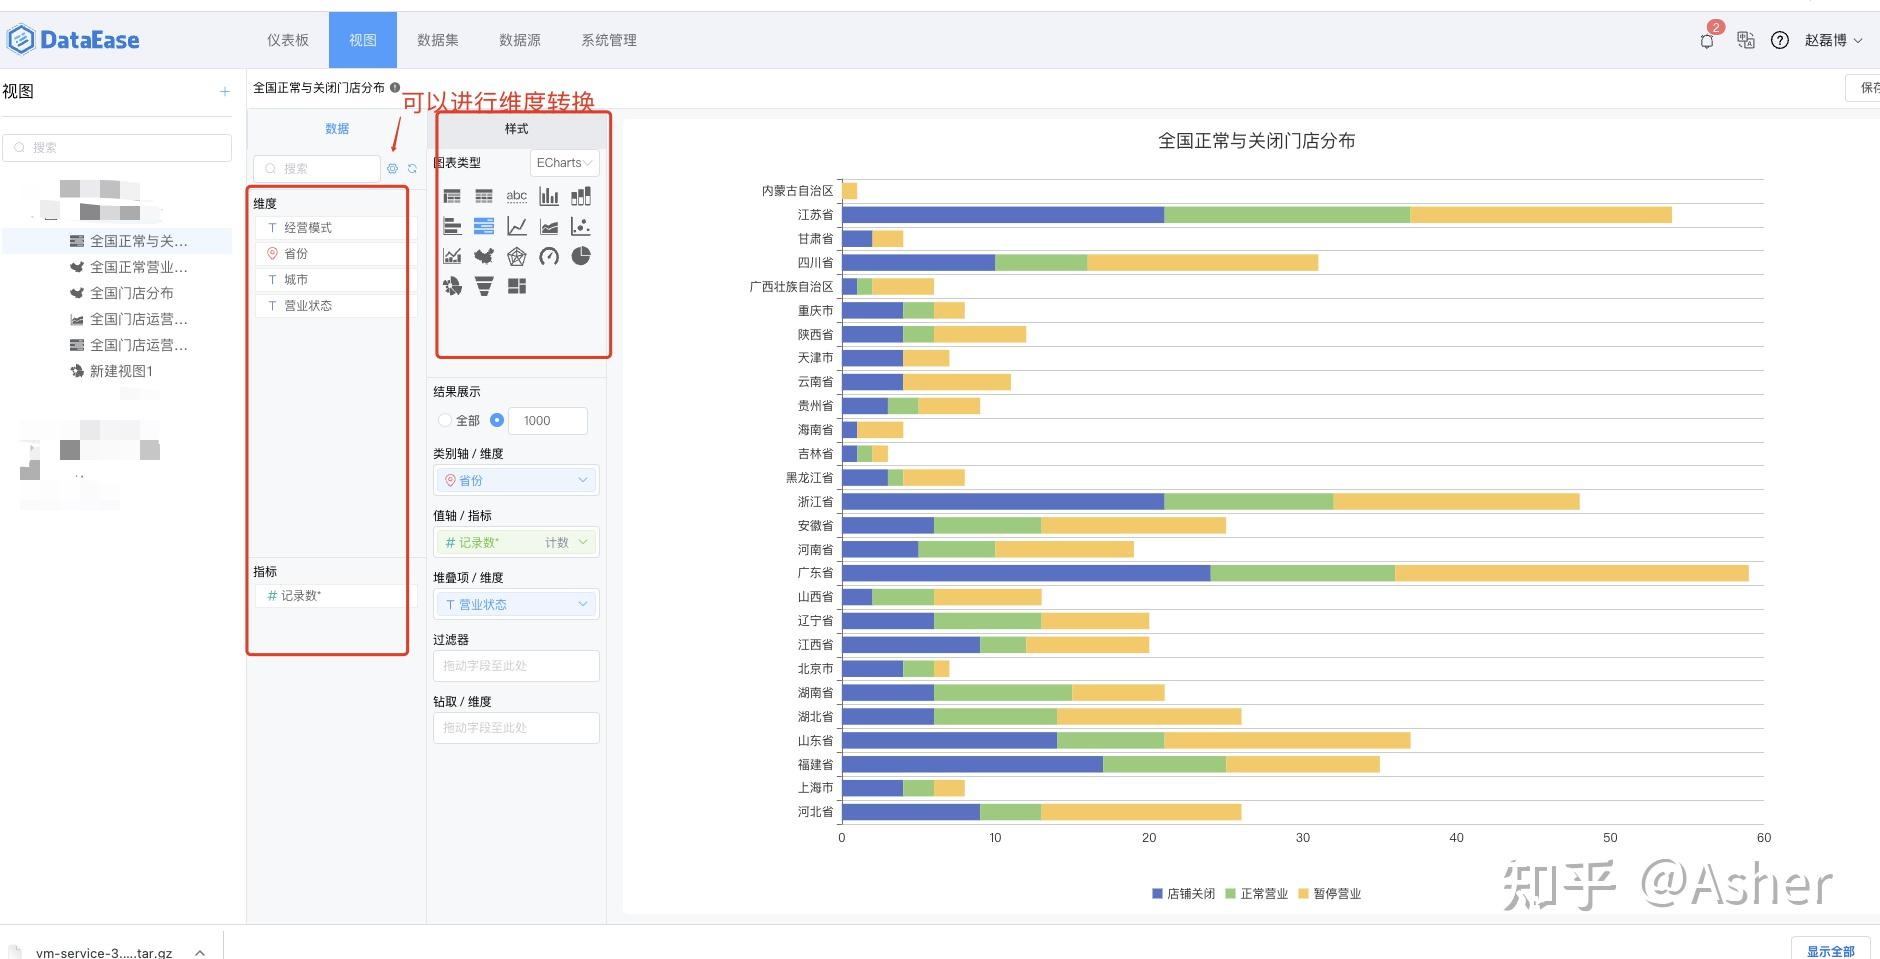Select the China map chart type
Viewport: 1880px width, 959px height.
pyautogui.click(x=484, y=256)
